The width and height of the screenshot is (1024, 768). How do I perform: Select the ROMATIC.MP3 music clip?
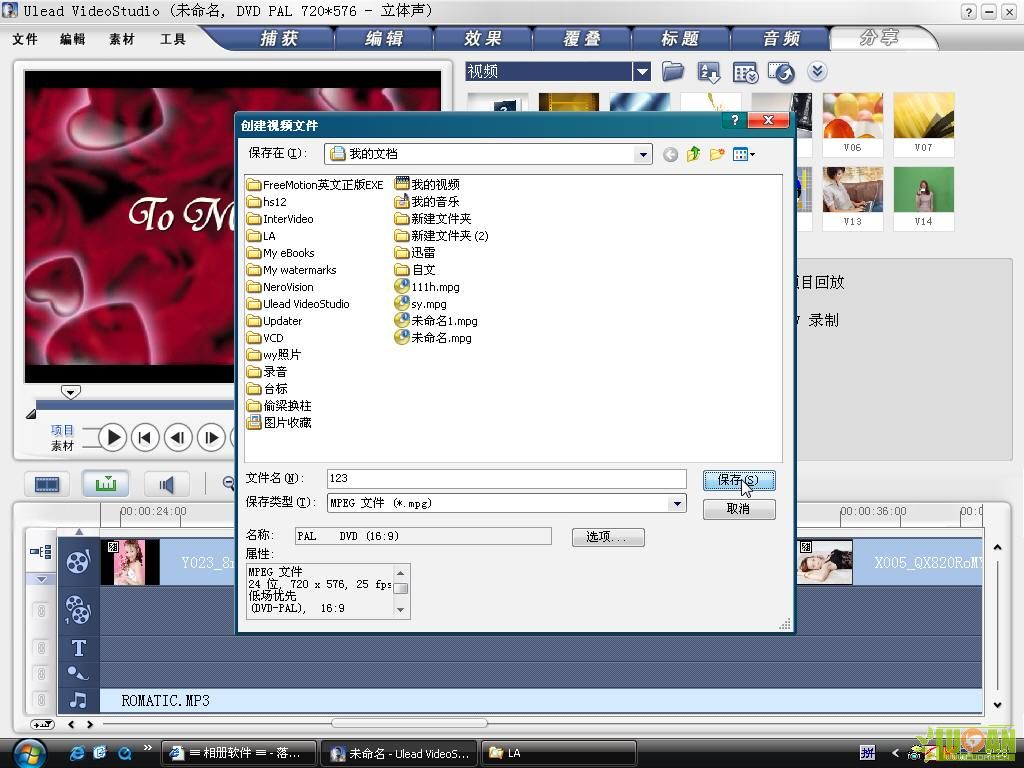[541, 701]
